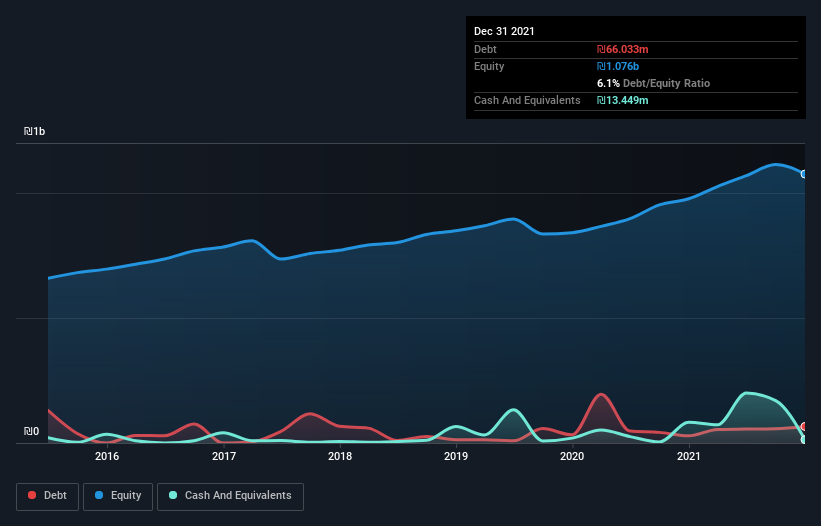
Task: Select the 2021 x-axis label
Action: pyautogui.click(x=689, y=456)
